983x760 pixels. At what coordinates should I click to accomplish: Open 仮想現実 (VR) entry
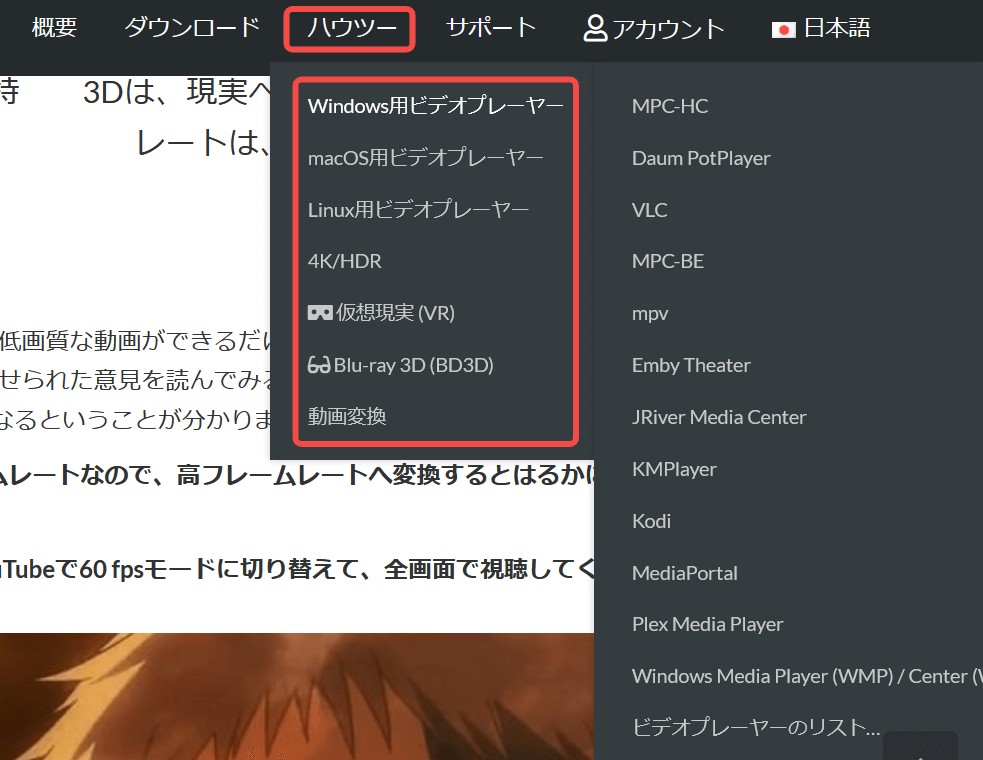pyautogui.click(x=395, y=312)
